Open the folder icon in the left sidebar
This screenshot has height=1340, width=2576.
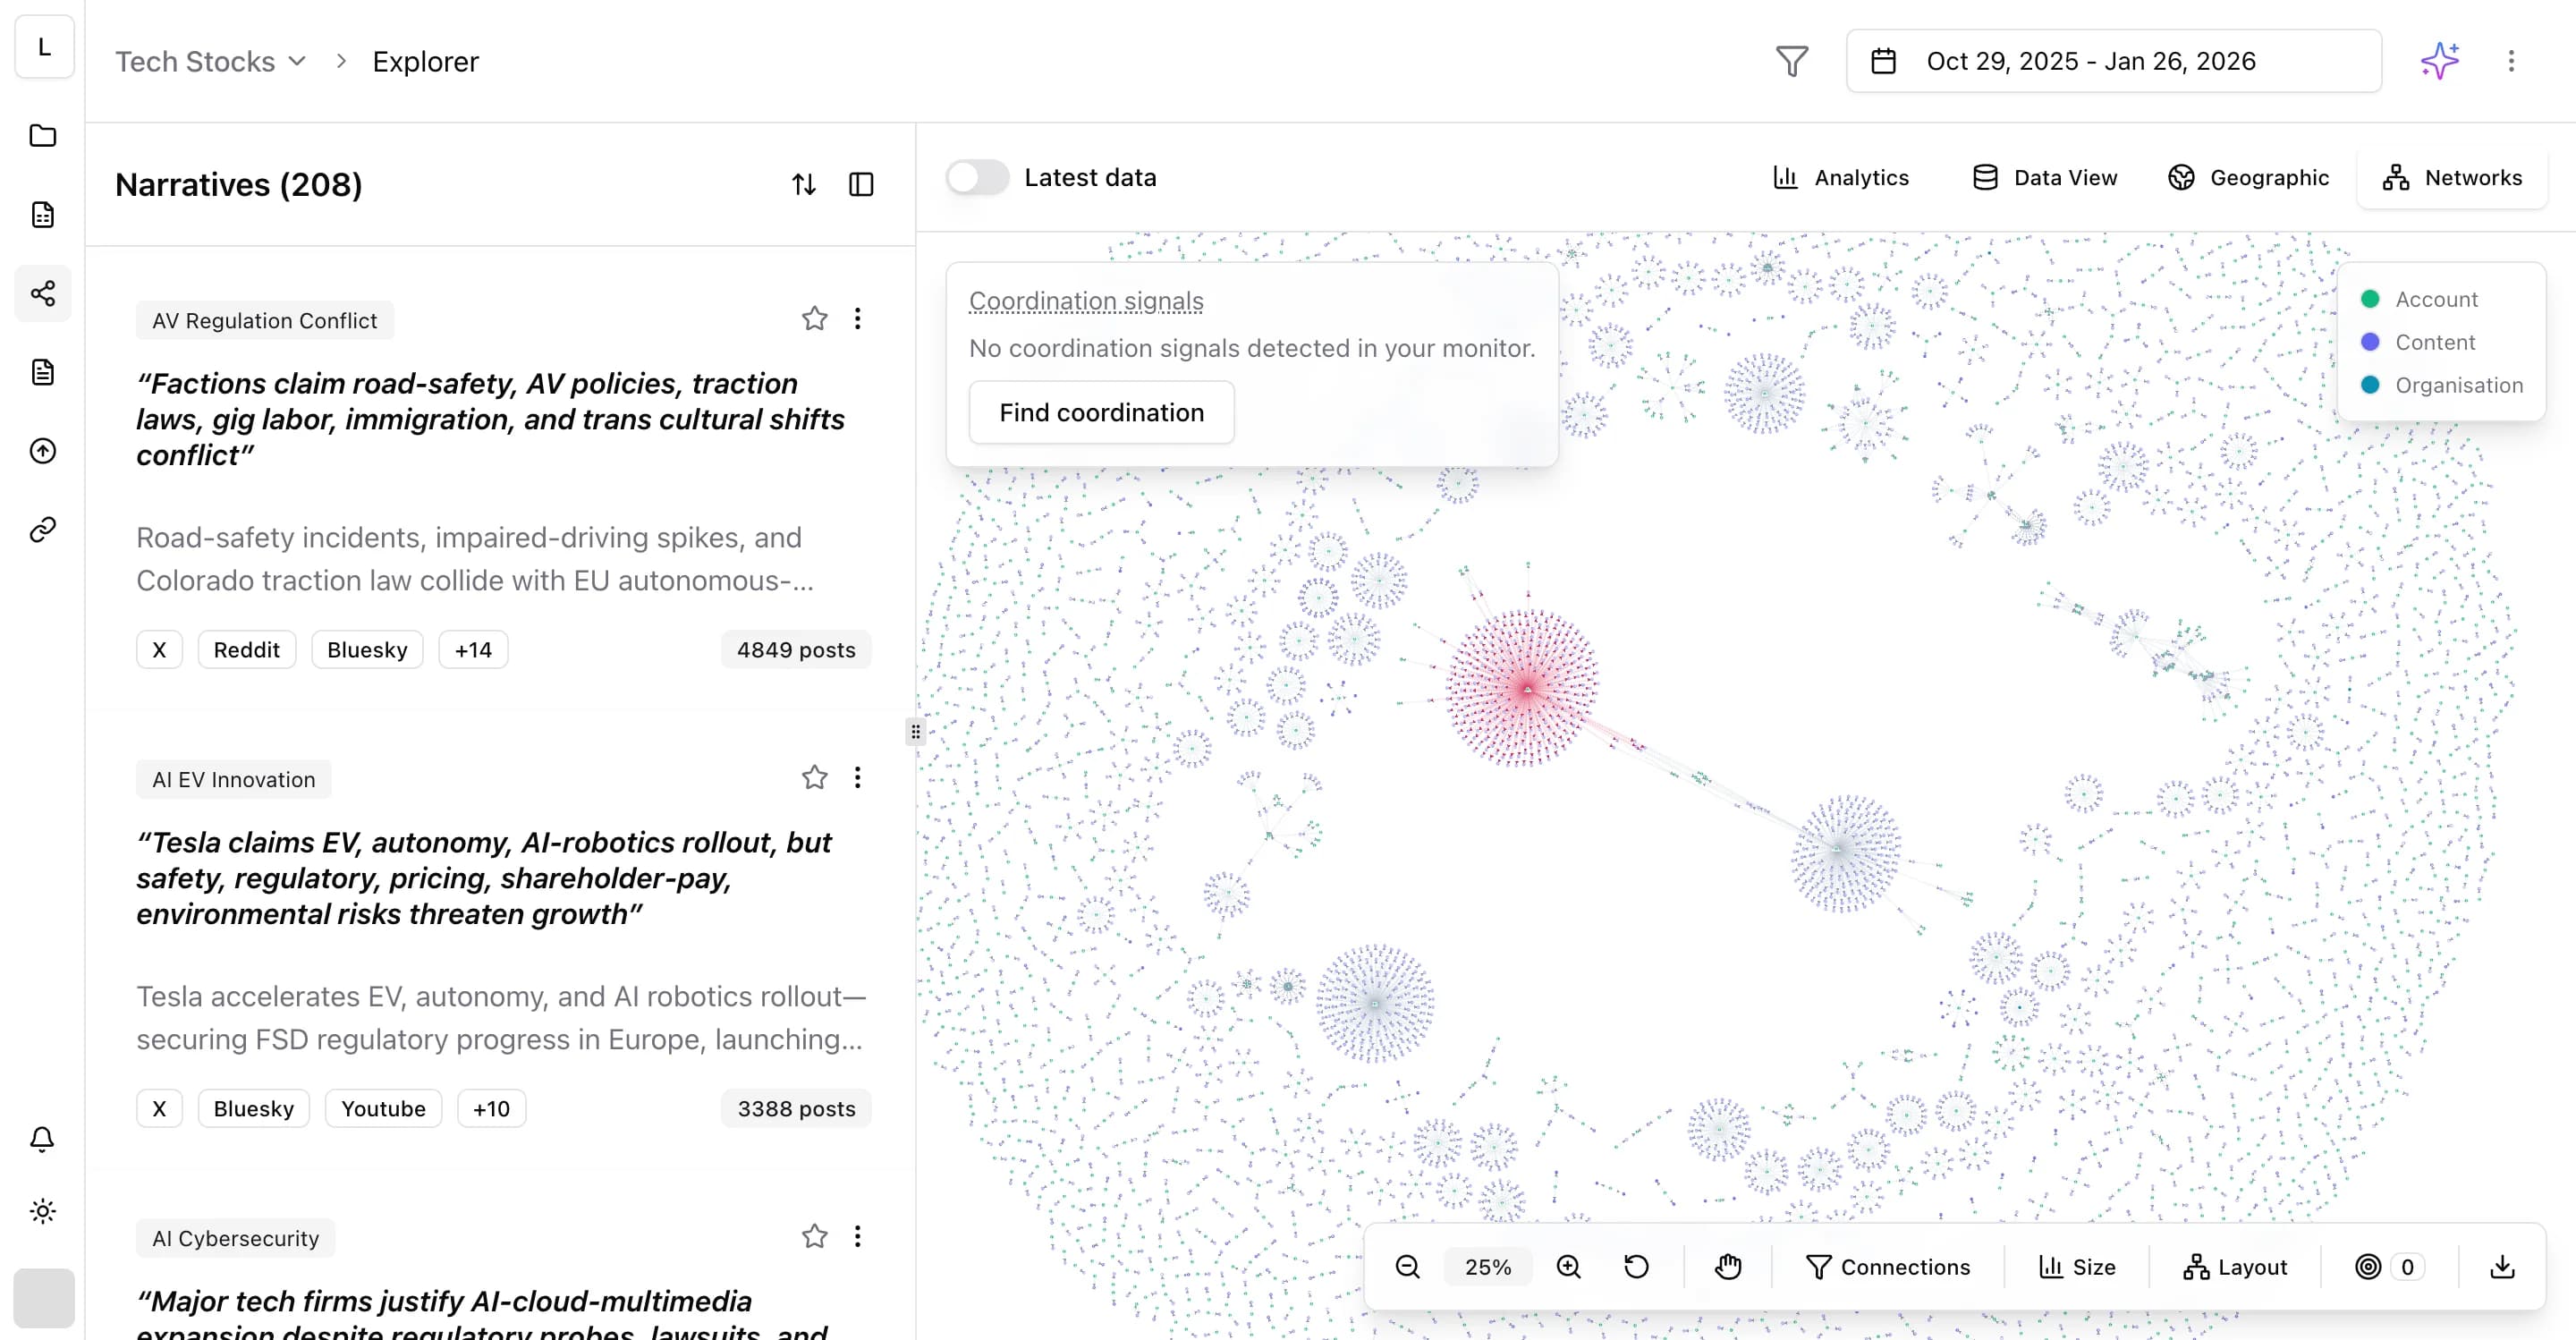click(42, 136)
